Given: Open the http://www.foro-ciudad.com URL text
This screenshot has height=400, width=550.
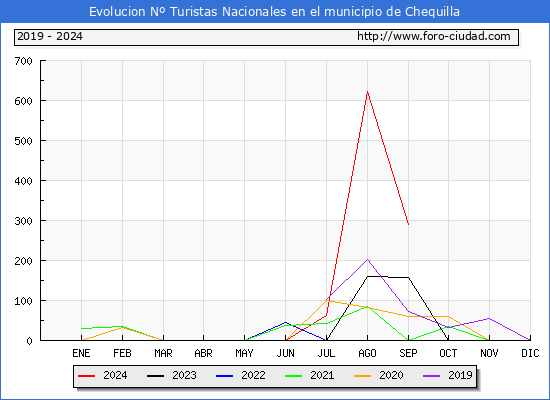Looking at the screenshot, I should pyautogui.click(x=434, y=36).
